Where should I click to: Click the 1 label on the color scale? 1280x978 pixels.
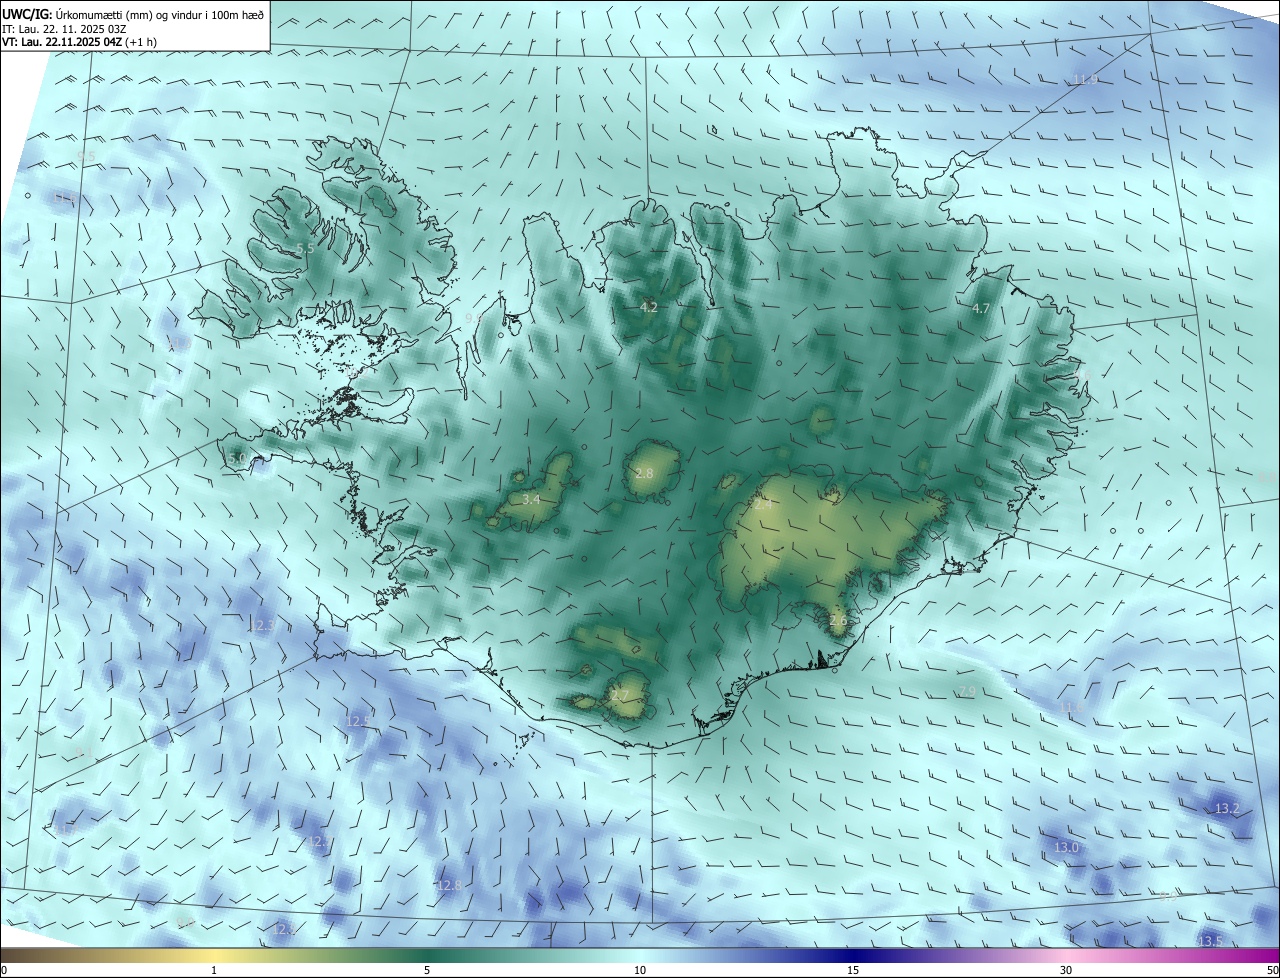click(214, 970)
